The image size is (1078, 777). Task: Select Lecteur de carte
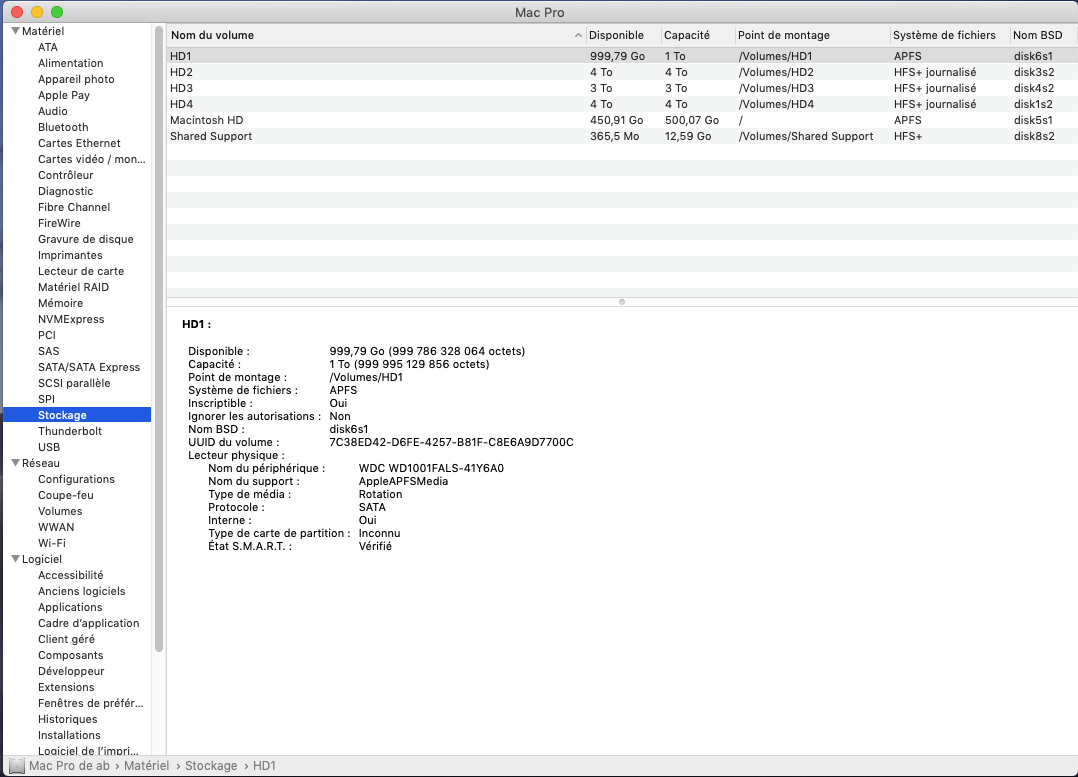[x=81, y=271]
